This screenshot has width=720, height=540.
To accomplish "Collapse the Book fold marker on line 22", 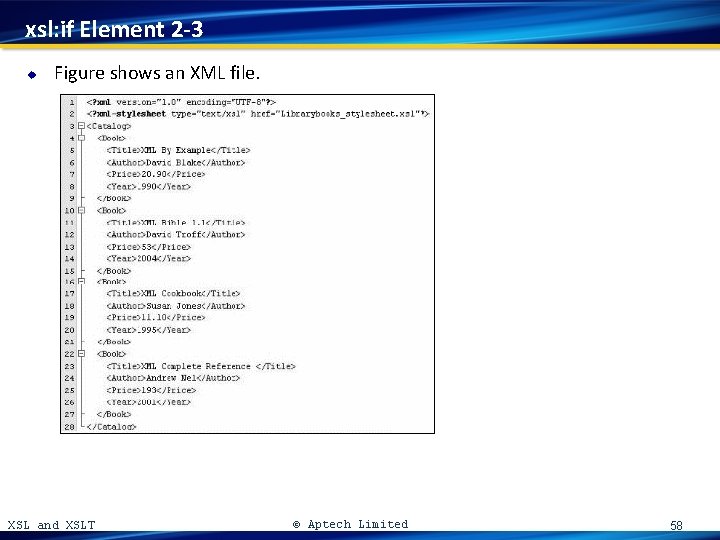I will [x=81, y=354].
